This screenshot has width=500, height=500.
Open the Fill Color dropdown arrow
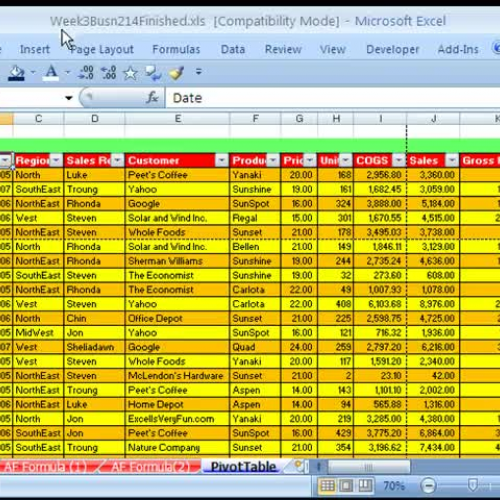pos(33,72)
